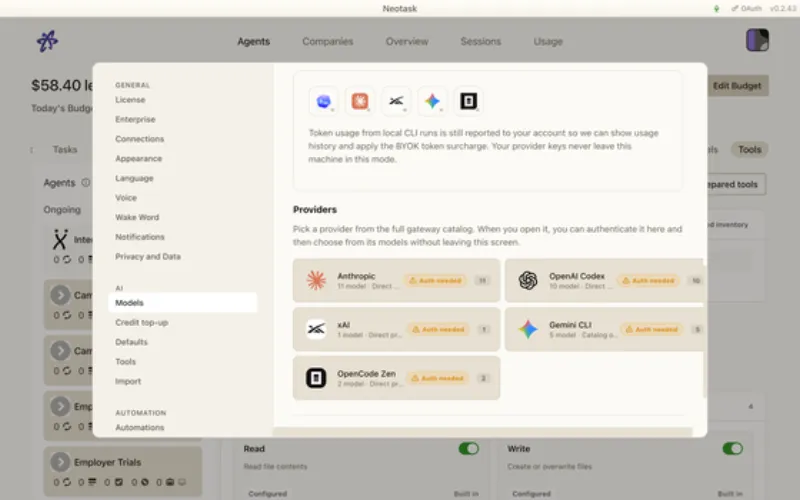Image resolution: width=800 pixels, height=500 pixels.
Task: Click the xAI logo in the providers list
Action: (316, 329)
